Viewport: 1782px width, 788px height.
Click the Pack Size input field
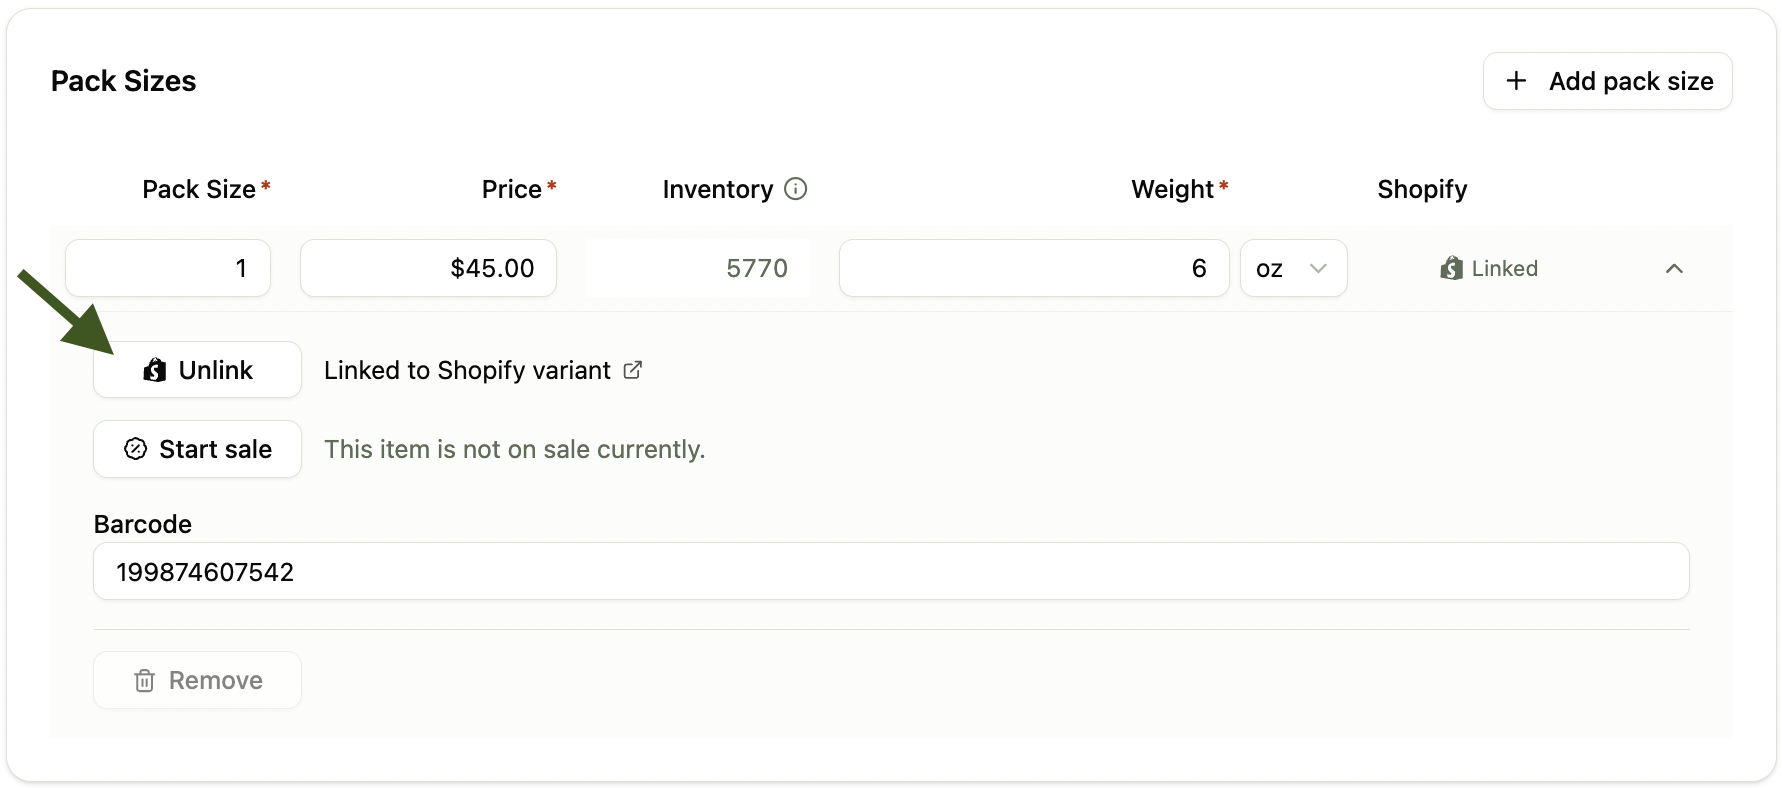click(x=168, y=268)
